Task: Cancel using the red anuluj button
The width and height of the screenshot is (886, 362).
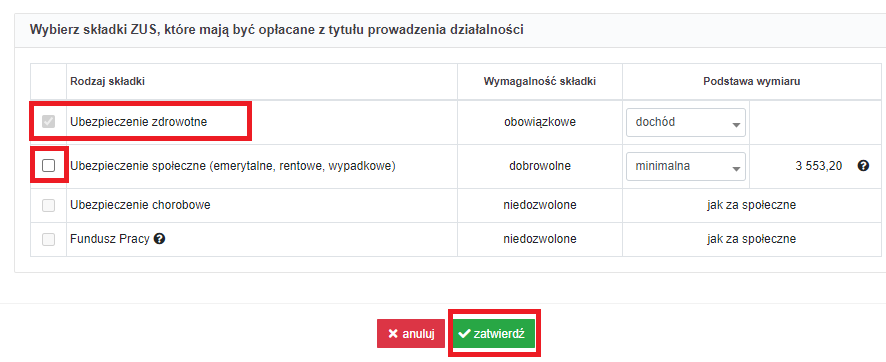Action: (411, 334)
